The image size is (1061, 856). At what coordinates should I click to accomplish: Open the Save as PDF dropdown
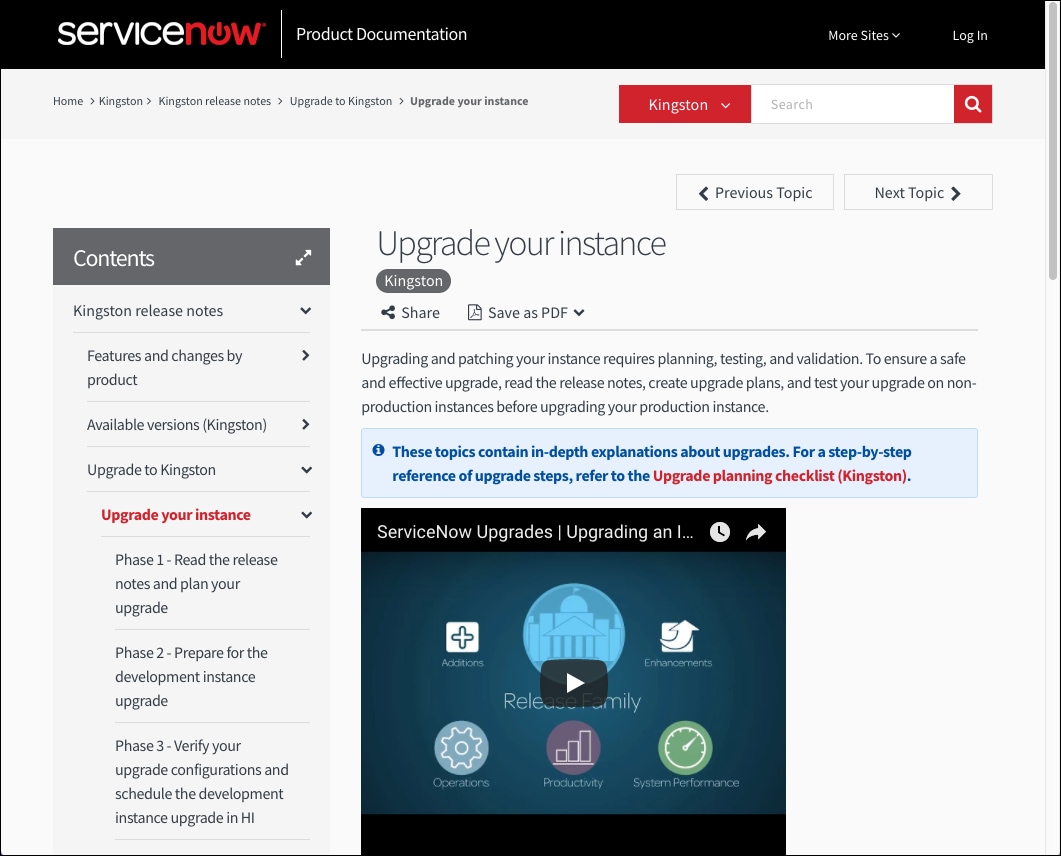[526, 313]
